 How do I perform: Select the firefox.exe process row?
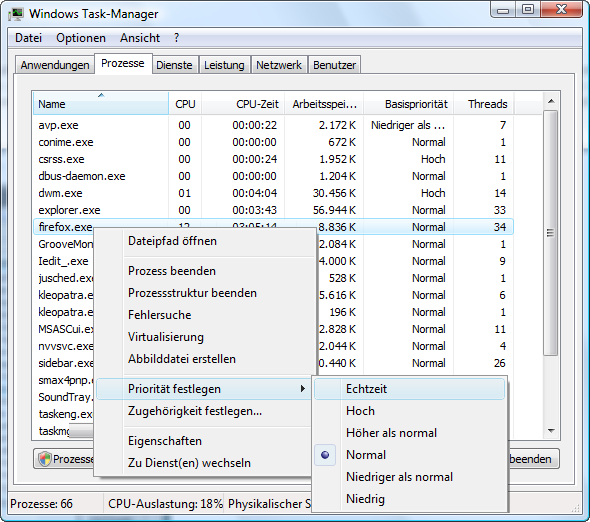[x=273, y=227]
